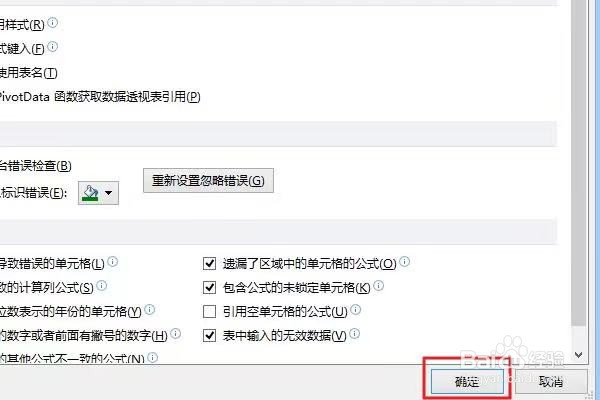Click info icon beside 导致错误的单元格(L)
This screenshot has width=600, height=400.
[112, 262]
